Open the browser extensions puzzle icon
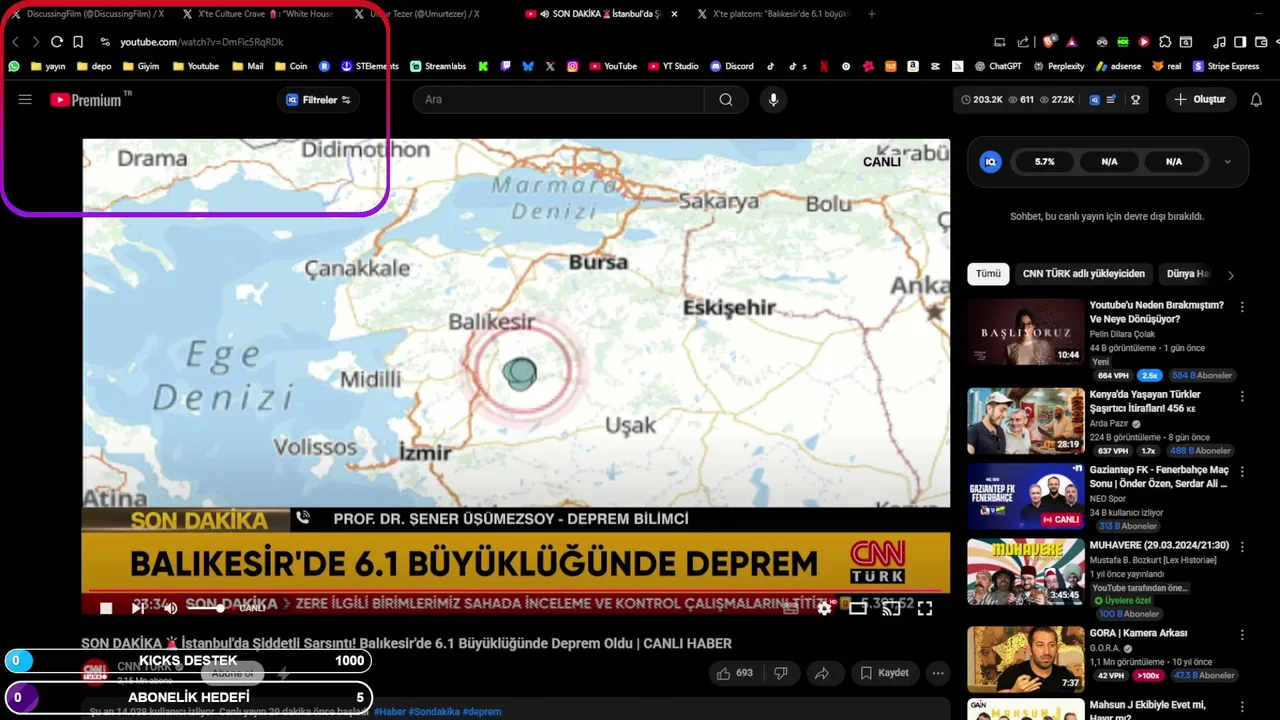 tap(1165, 42)
